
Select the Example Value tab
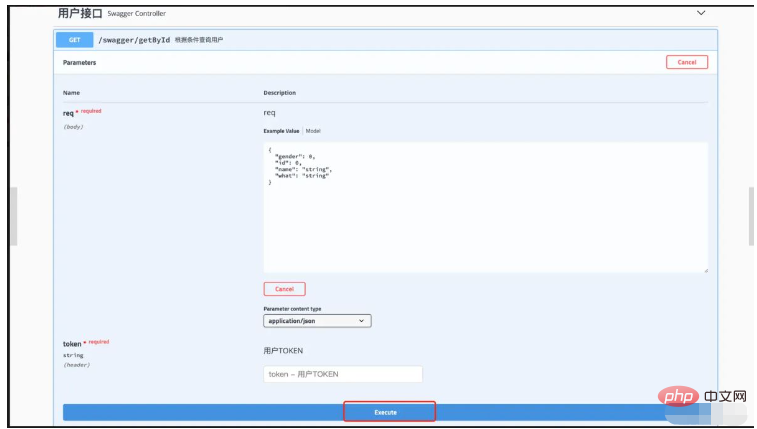(281, 131)
